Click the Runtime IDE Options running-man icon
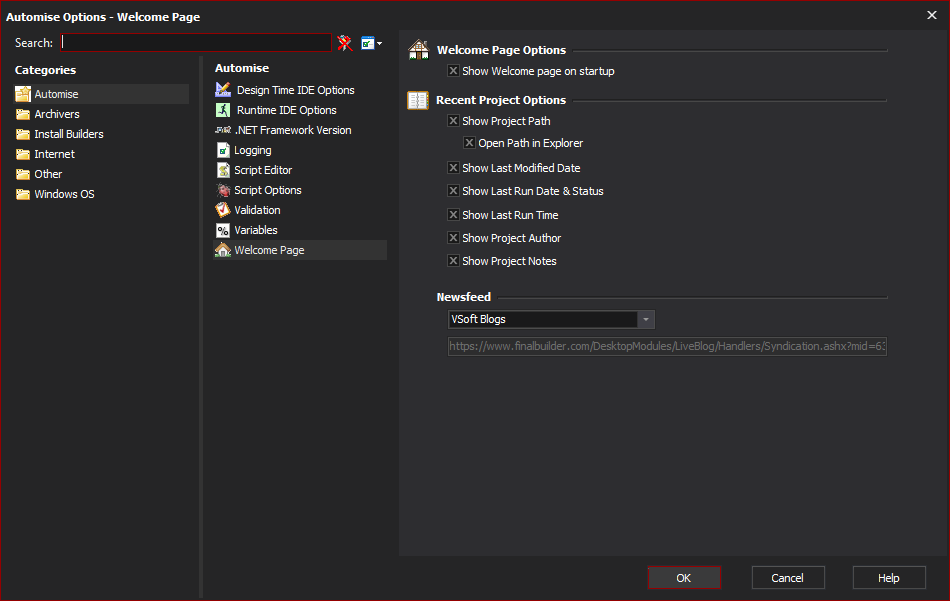The height and width of the screenshot is (601, 950). point(223,110)
